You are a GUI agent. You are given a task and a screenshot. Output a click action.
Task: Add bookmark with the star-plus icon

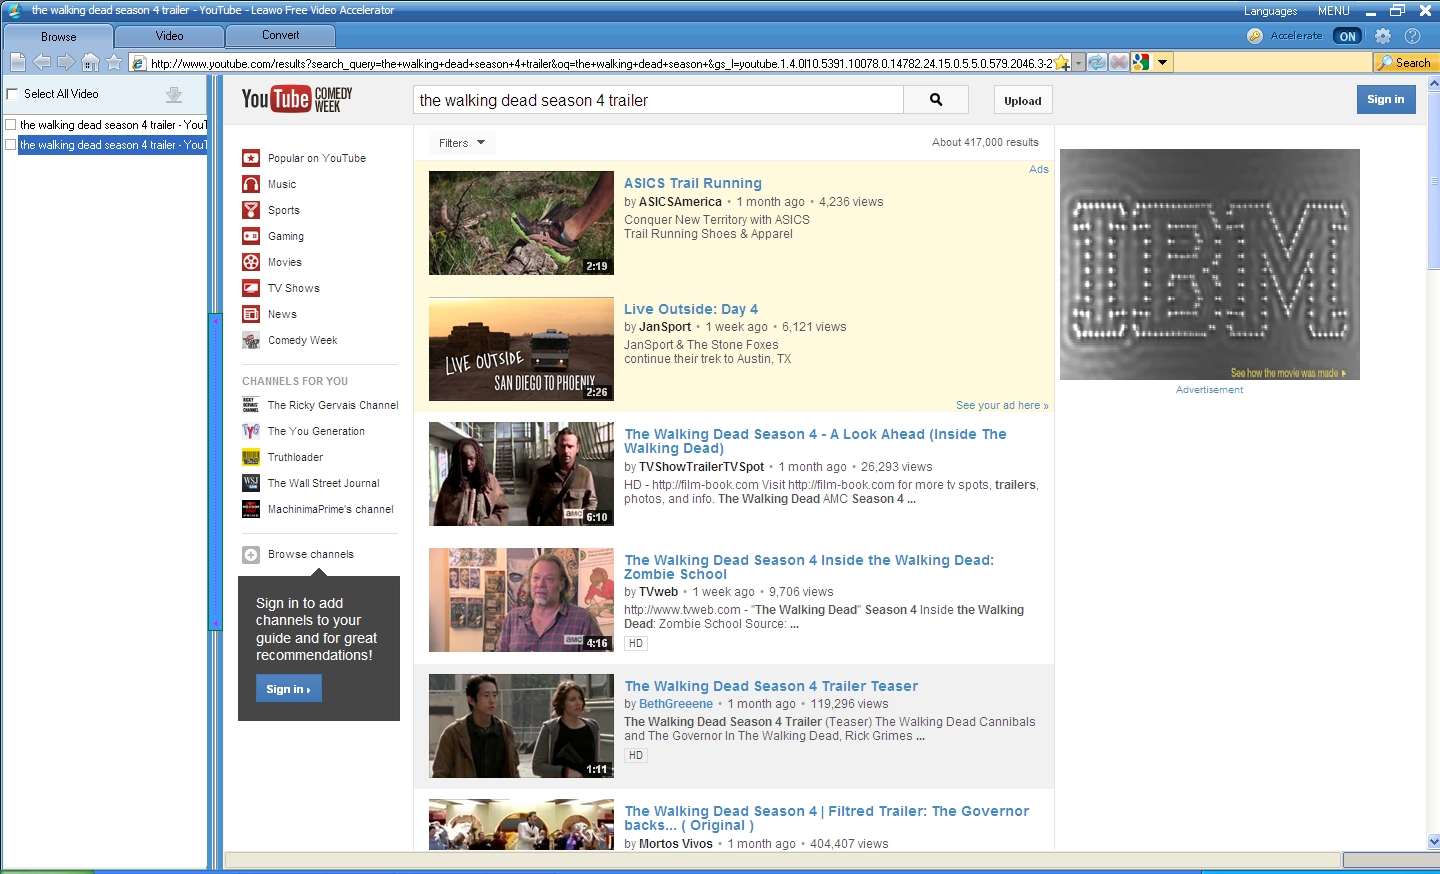point(1062,63)
